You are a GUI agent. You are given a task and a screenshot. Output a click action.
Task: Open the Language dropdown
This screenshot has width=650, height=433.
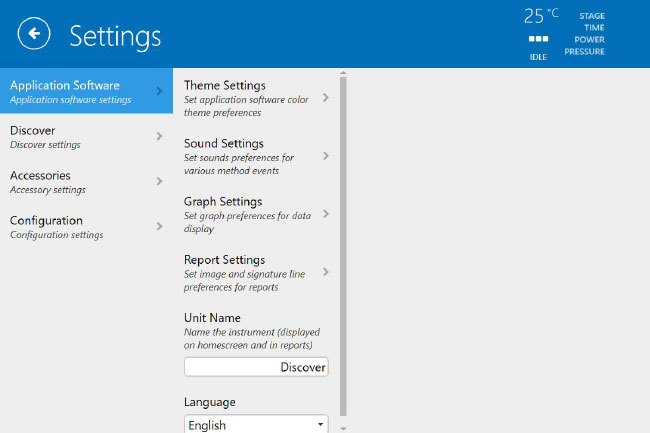(x=256, y=424)
